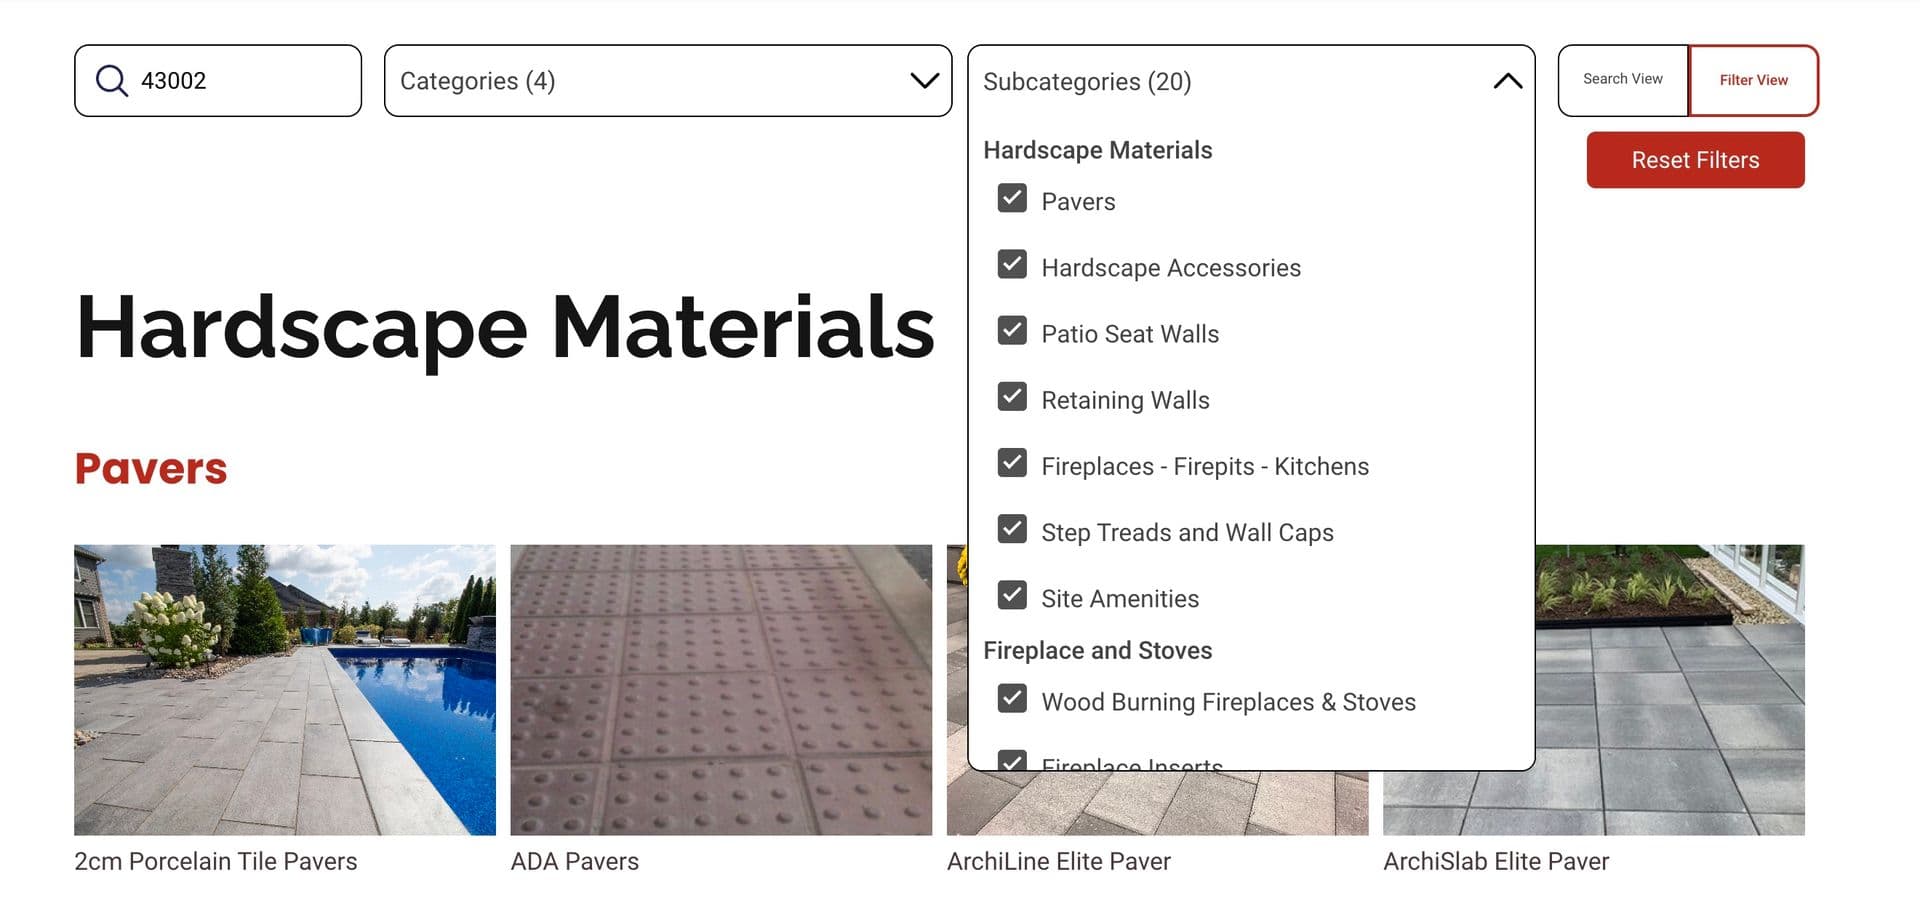Open the ArchiLine Elite Paver link
The width and height of the screenshot is (1920, 909).
(1058, 861)
